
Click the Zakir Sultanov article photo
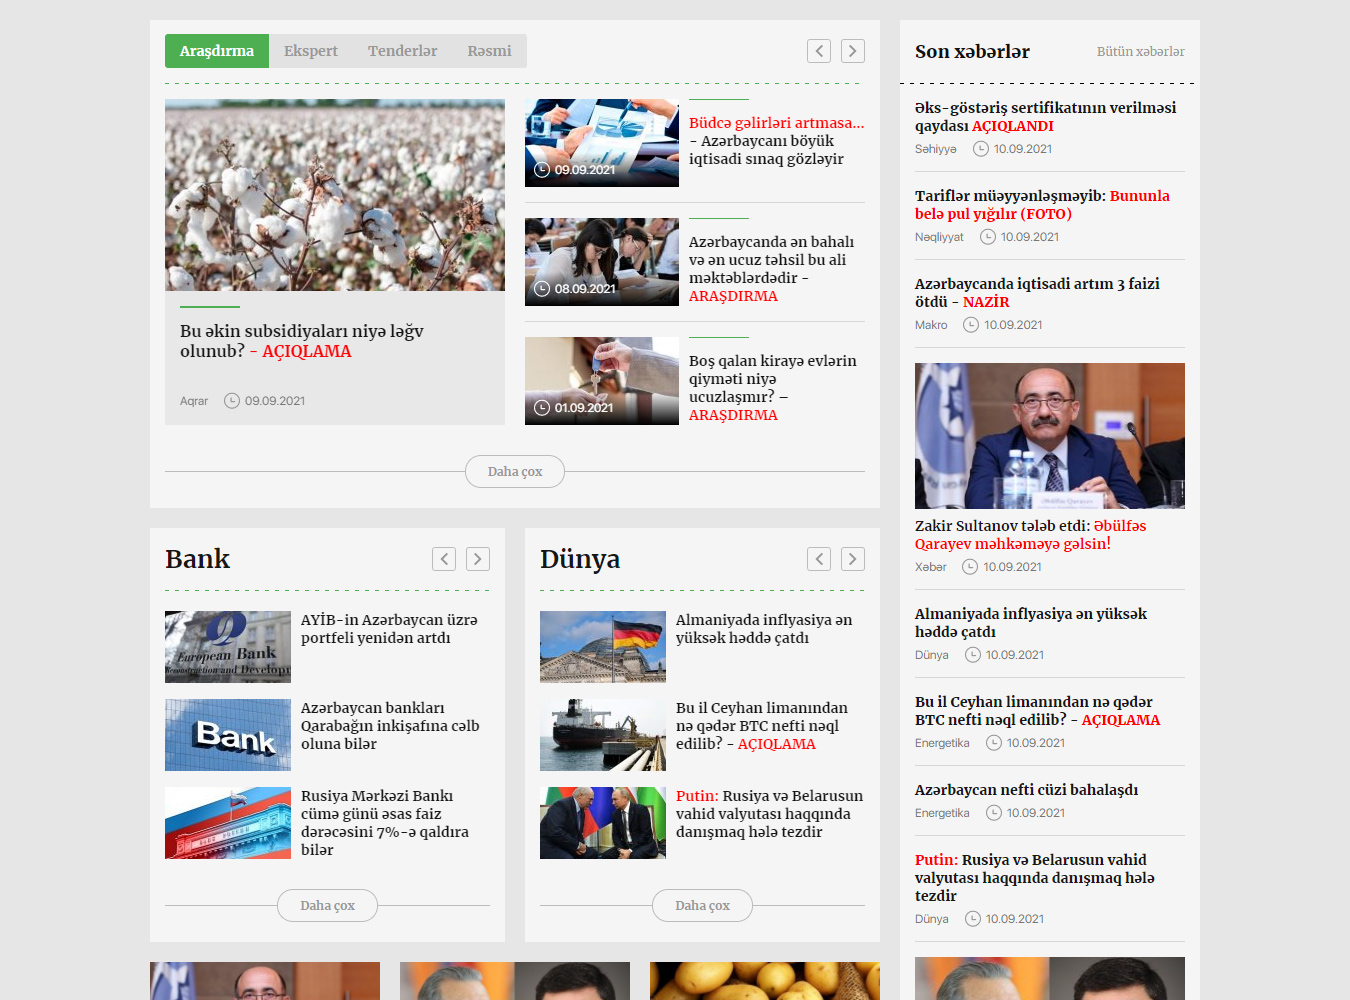tap(1049, 436)
